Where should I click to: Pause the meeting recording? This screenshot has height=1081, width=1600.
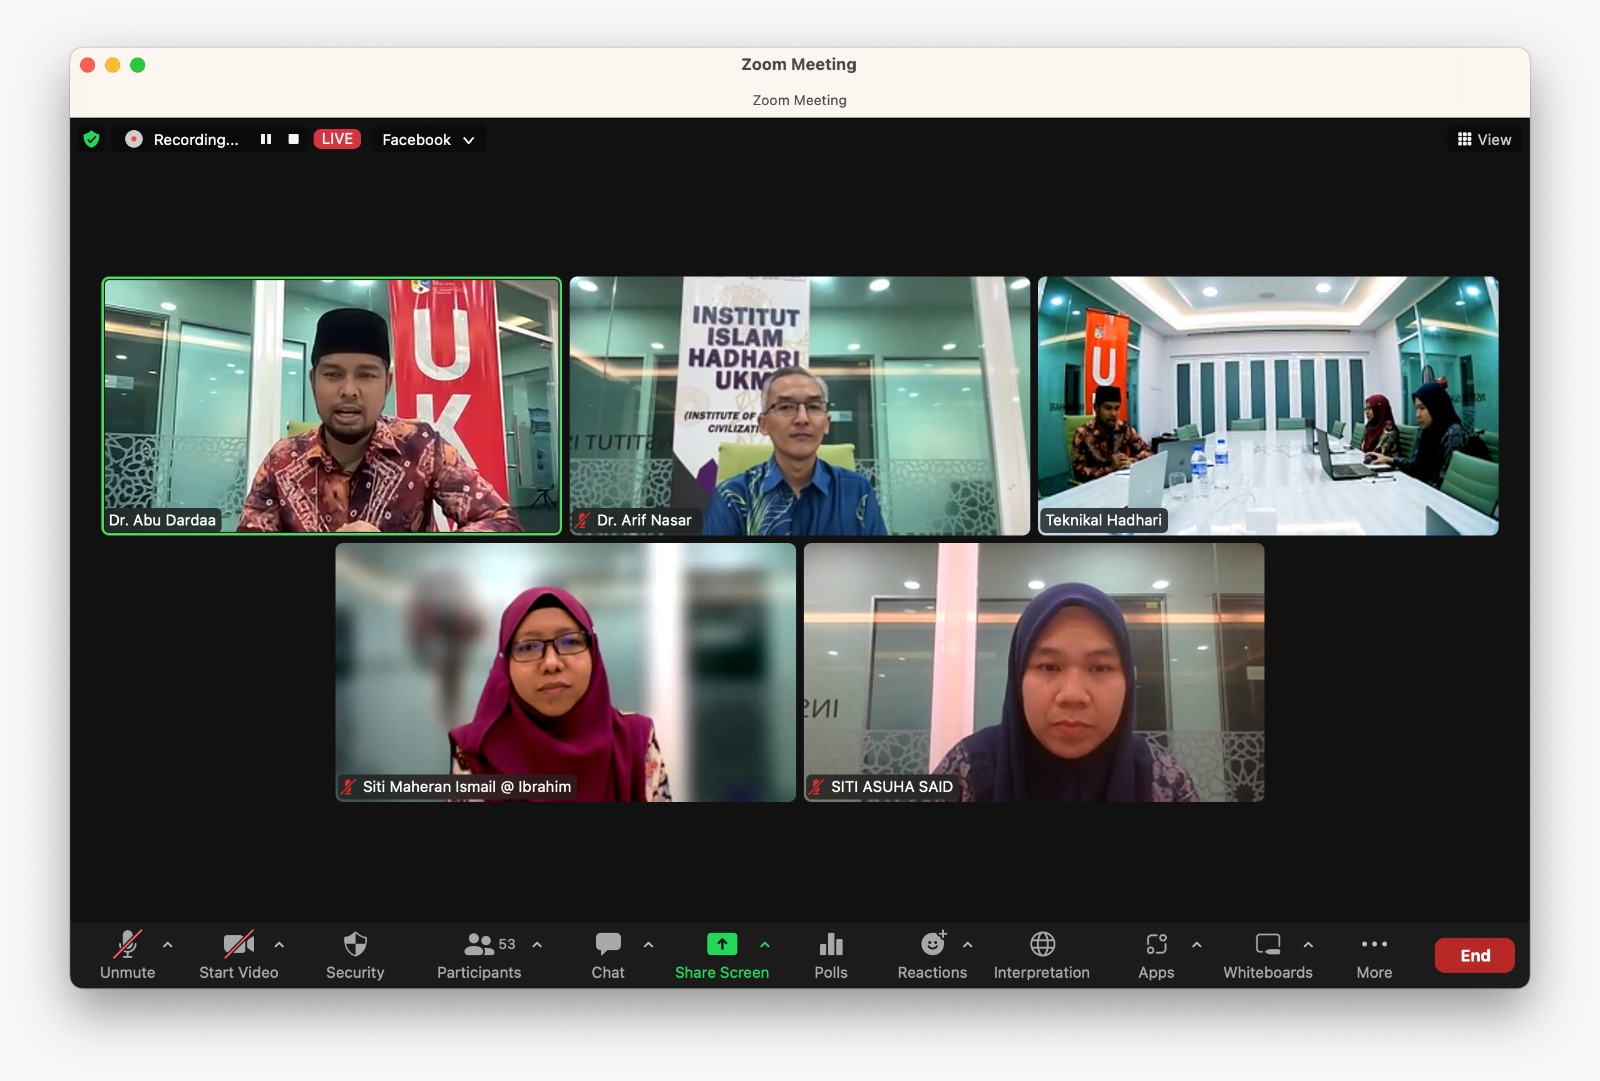[266, 140]
